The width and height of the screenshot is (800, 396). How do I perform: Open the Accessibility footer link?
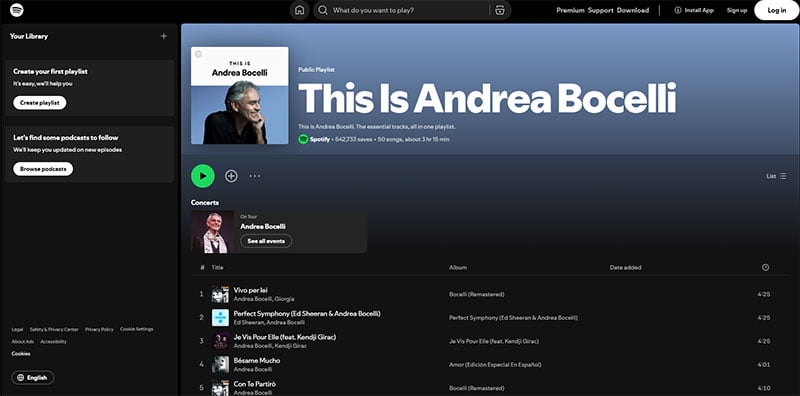[54, 342]
